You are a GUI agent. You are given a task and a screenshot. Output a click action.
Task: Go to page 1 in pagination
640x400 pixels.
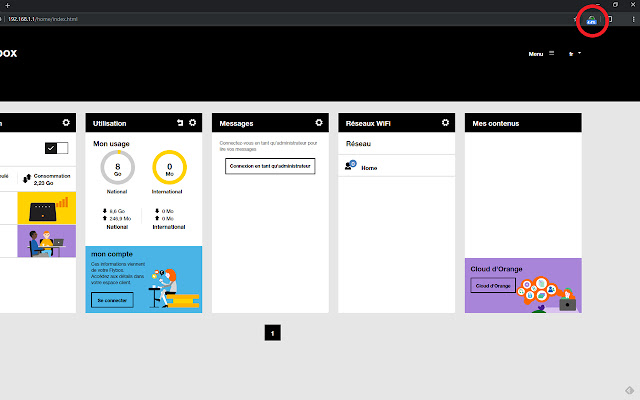click(x=273, y=333)
